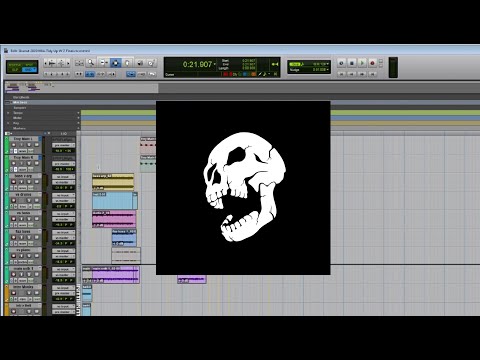
Task: Solo the vs drums track
Action: [x=29, y=200]
